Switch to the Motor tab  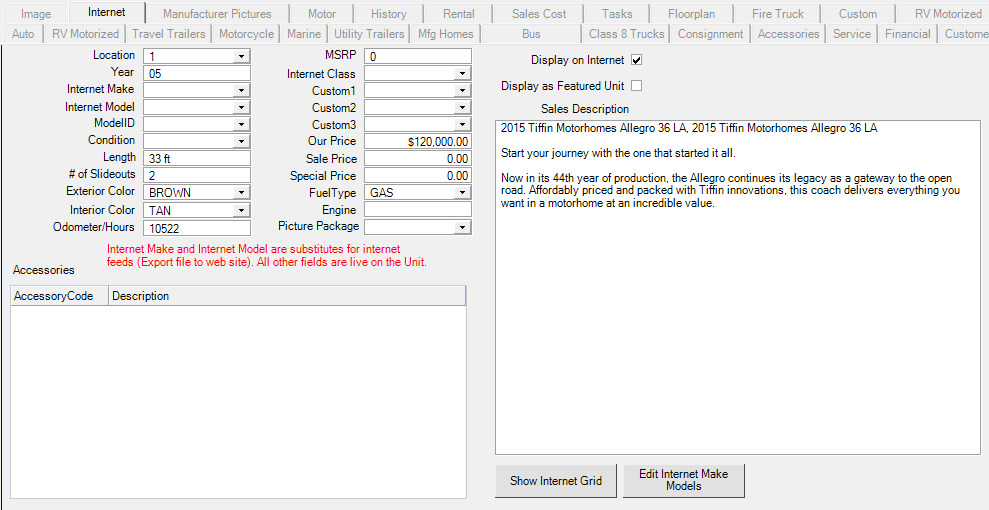click(322, 14)
